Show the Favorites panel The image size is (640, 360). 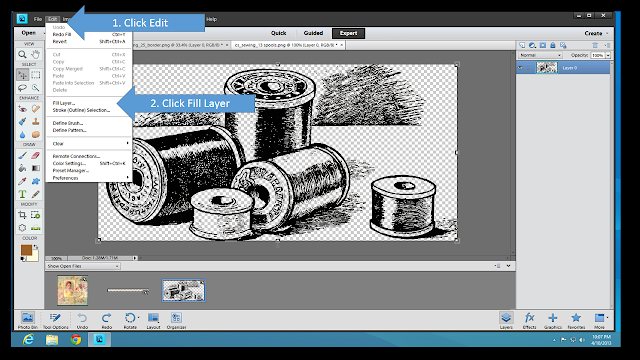(x=576, y=320)
